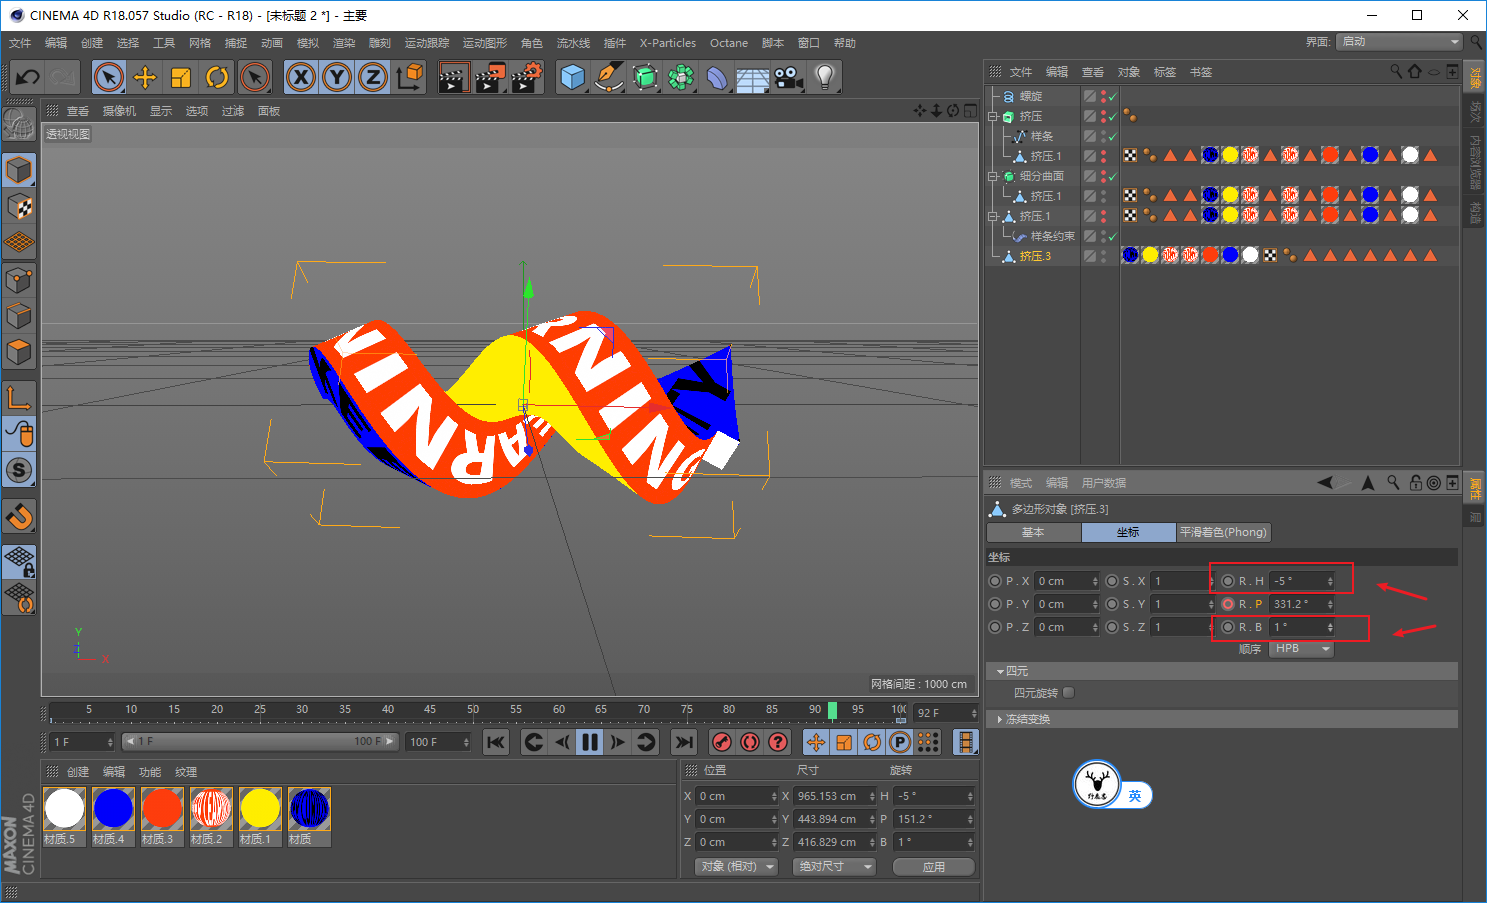Screen dimensions: 1487x903
Task: Collapse 挤压.1 parent tree node
Action: pyautogui.click(x=993, y=217)
